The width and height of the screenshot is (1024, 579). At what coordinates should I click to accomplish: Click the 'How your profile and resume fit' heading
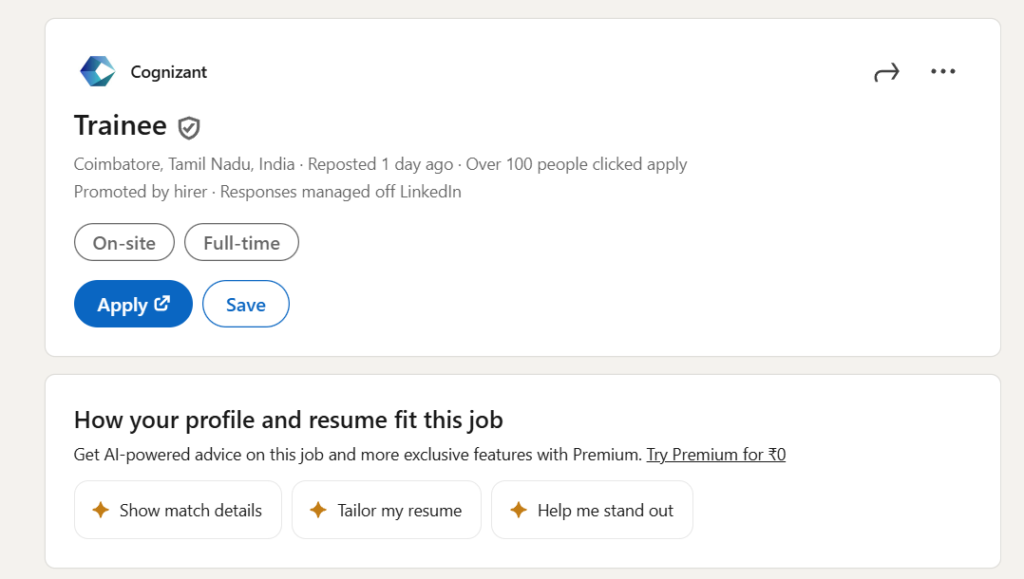288,420
